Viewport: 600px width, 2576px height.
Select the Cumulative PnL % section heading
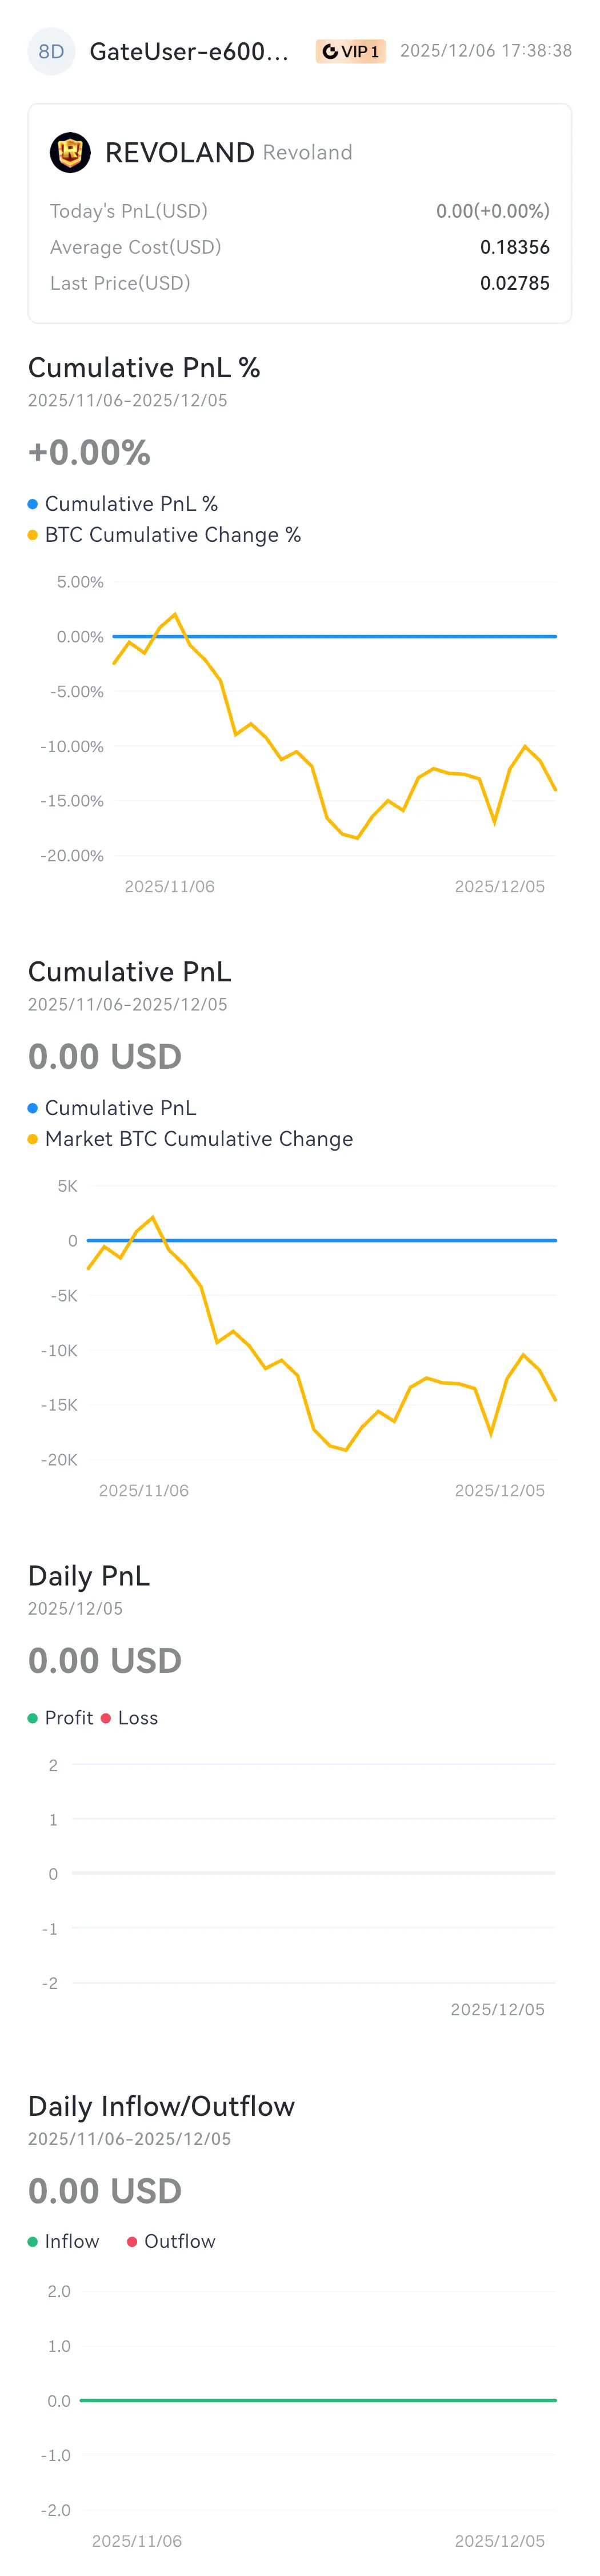144,368
